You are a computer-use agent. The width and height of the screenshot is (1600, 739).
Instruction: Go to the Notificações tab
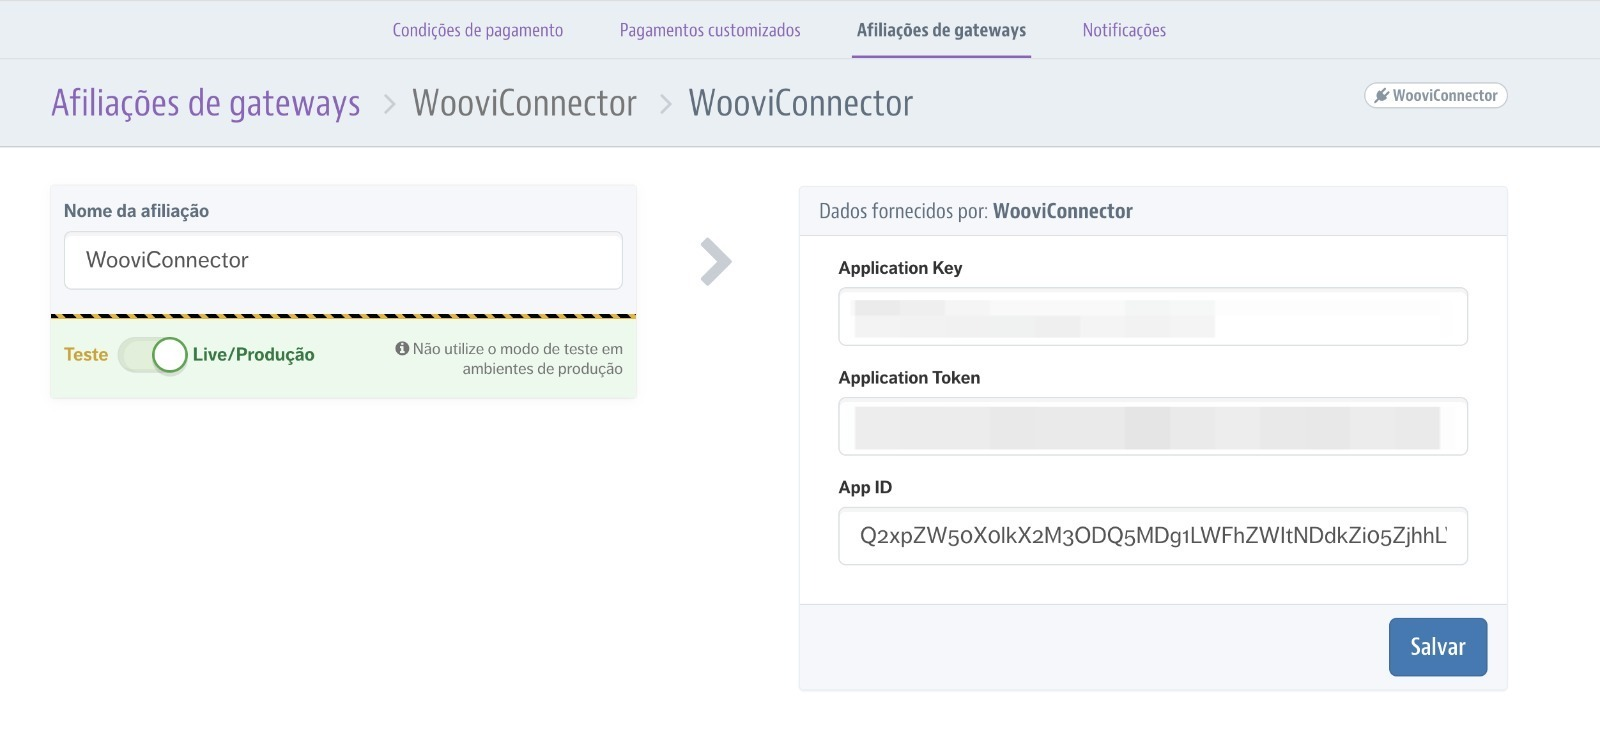click(x=1124, y=30)
